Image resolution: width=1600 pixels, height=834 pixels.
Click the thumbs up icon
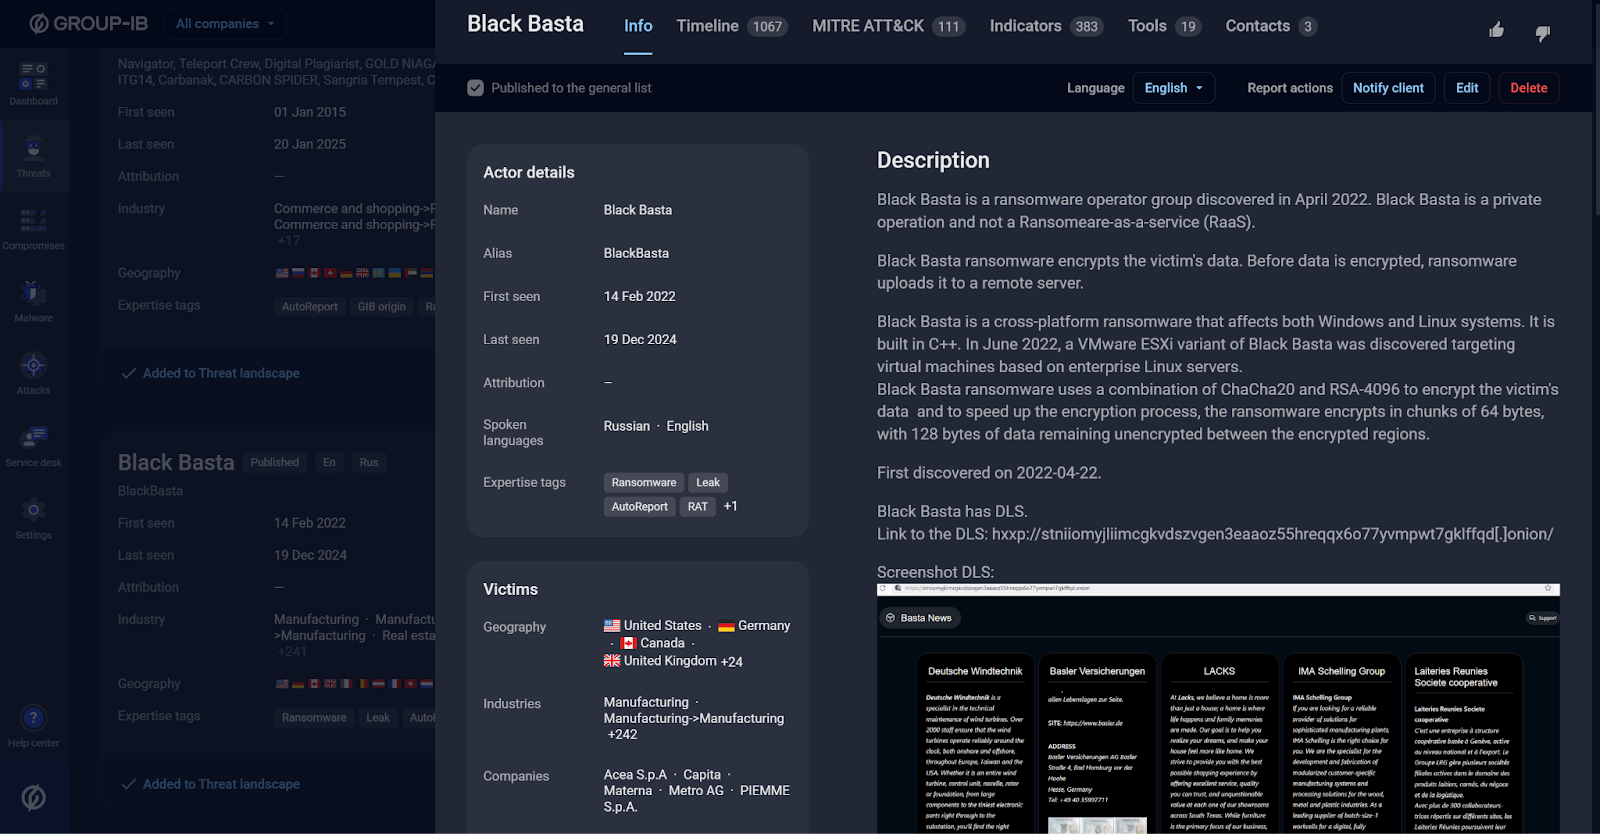click(1496, 30)
